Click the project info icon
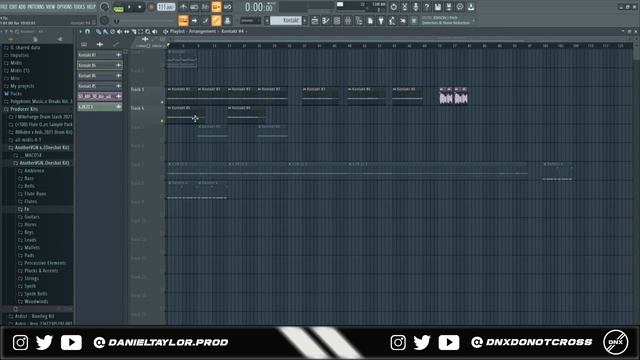The width and height of the screenshot is (640, 360). [460, 7]
